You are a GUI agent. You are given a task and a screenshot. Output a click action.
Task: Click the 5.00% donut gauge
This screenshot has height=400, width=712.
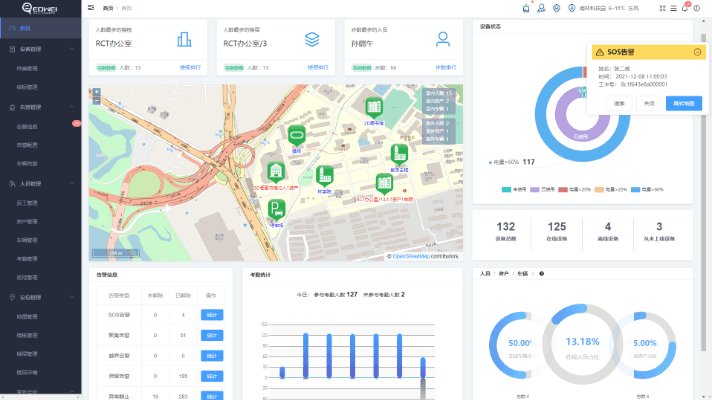point(645,345)
